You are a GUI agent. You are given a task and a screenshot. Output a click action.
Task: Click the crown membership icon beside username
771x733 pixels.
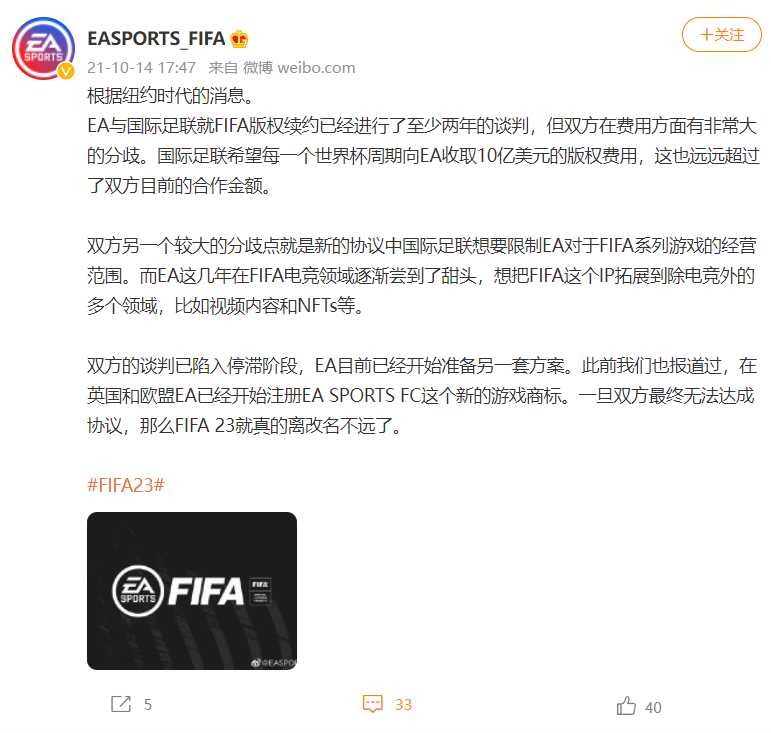239,39
